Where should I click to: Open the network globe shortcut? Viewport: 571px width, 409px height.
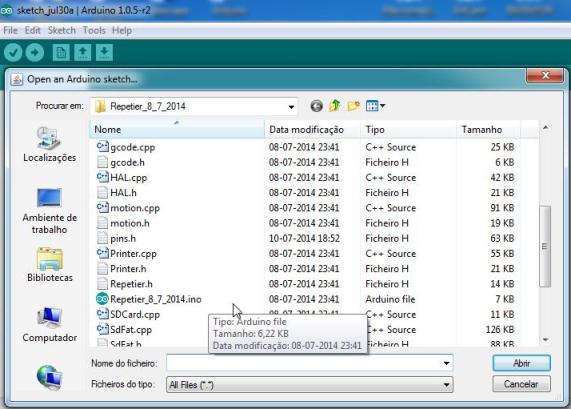(x=50, y=377)
